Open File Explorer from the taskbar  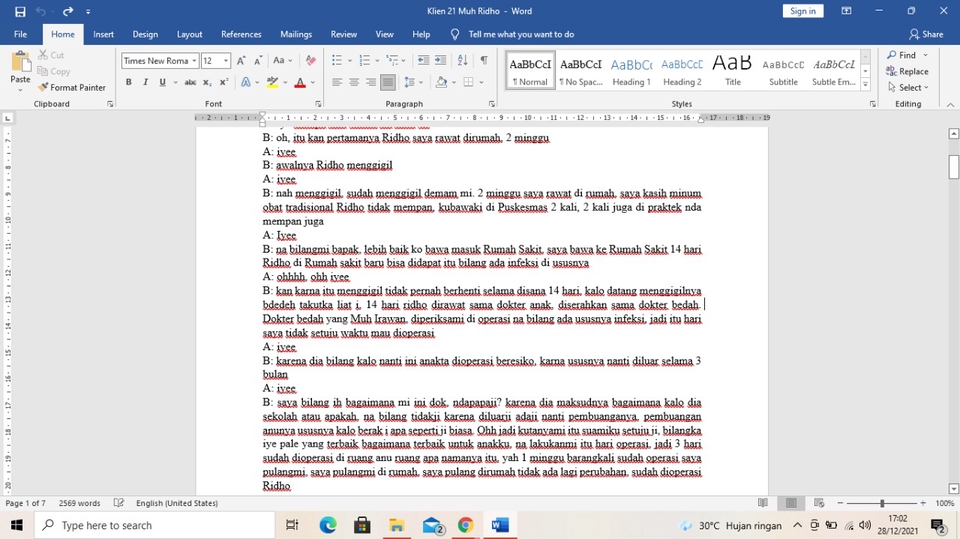(397, 525)
